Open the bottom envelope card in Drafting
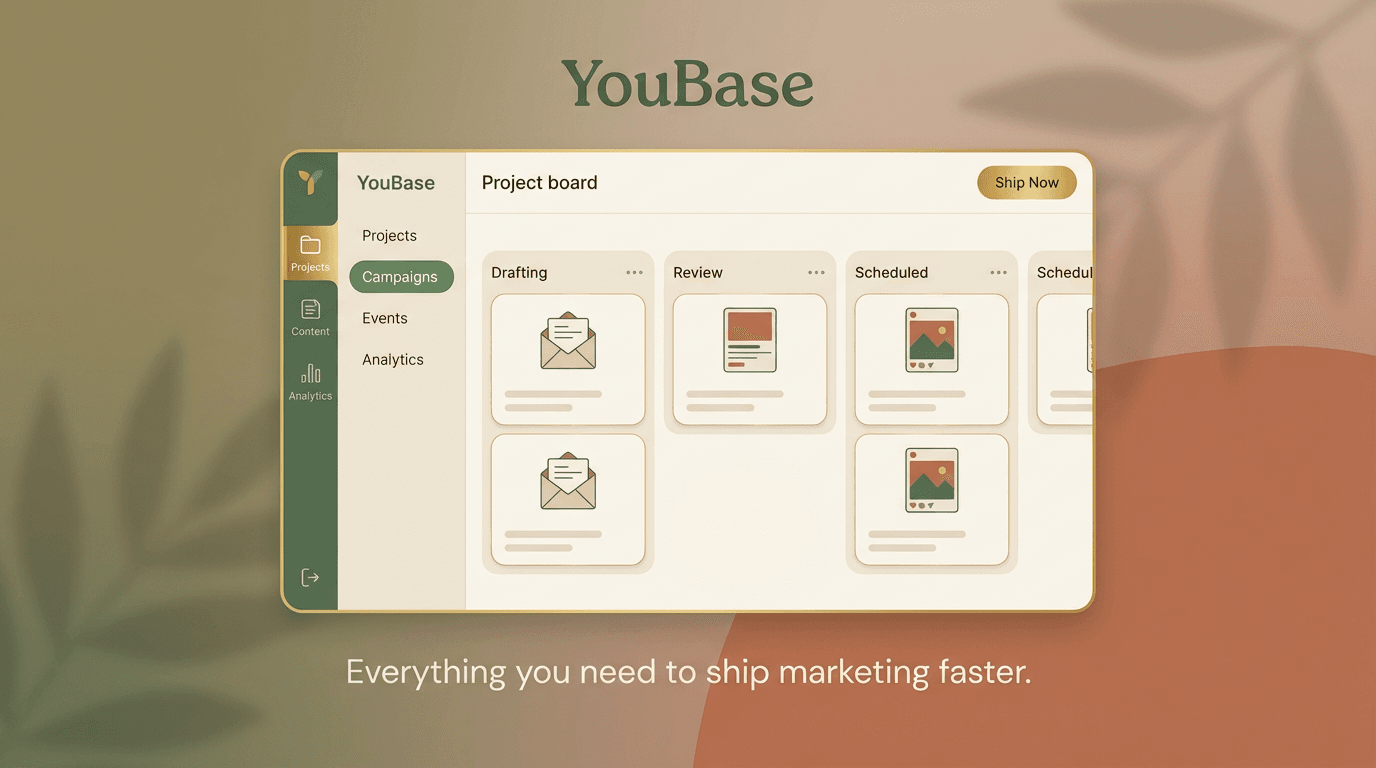1376x768 pixels. click(x=568, y=499)
